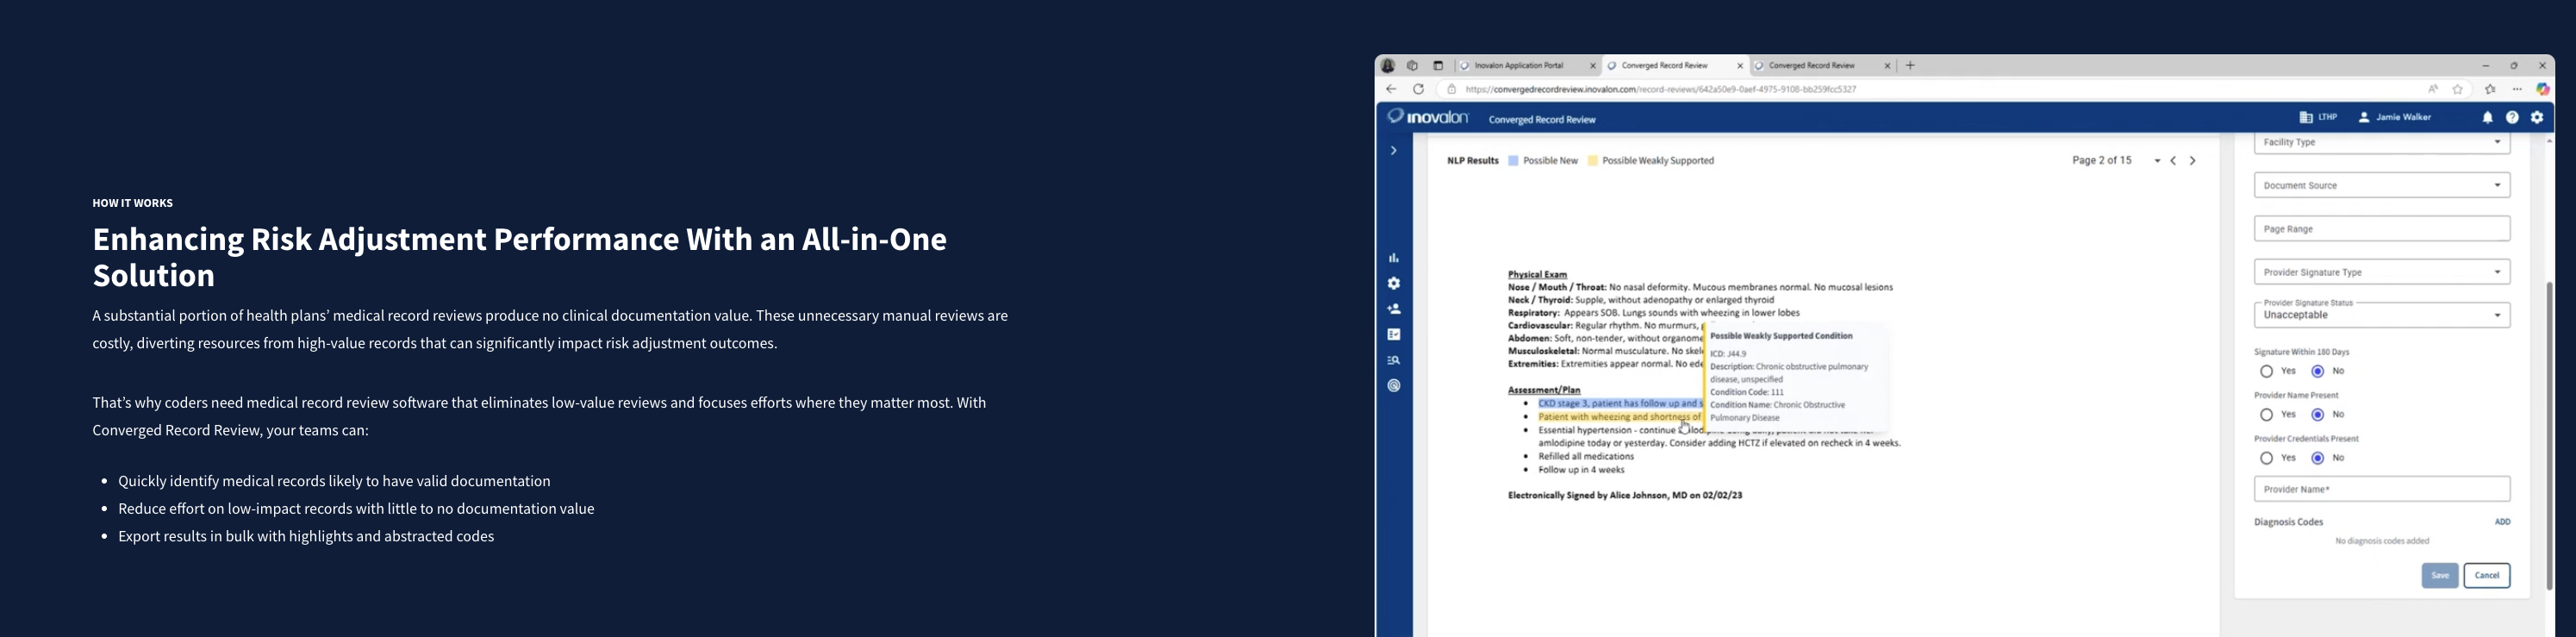This screenshot has width=2576, height=637.
Task: Open the add-user icon in sidebar
Action: coord(1393,309)
